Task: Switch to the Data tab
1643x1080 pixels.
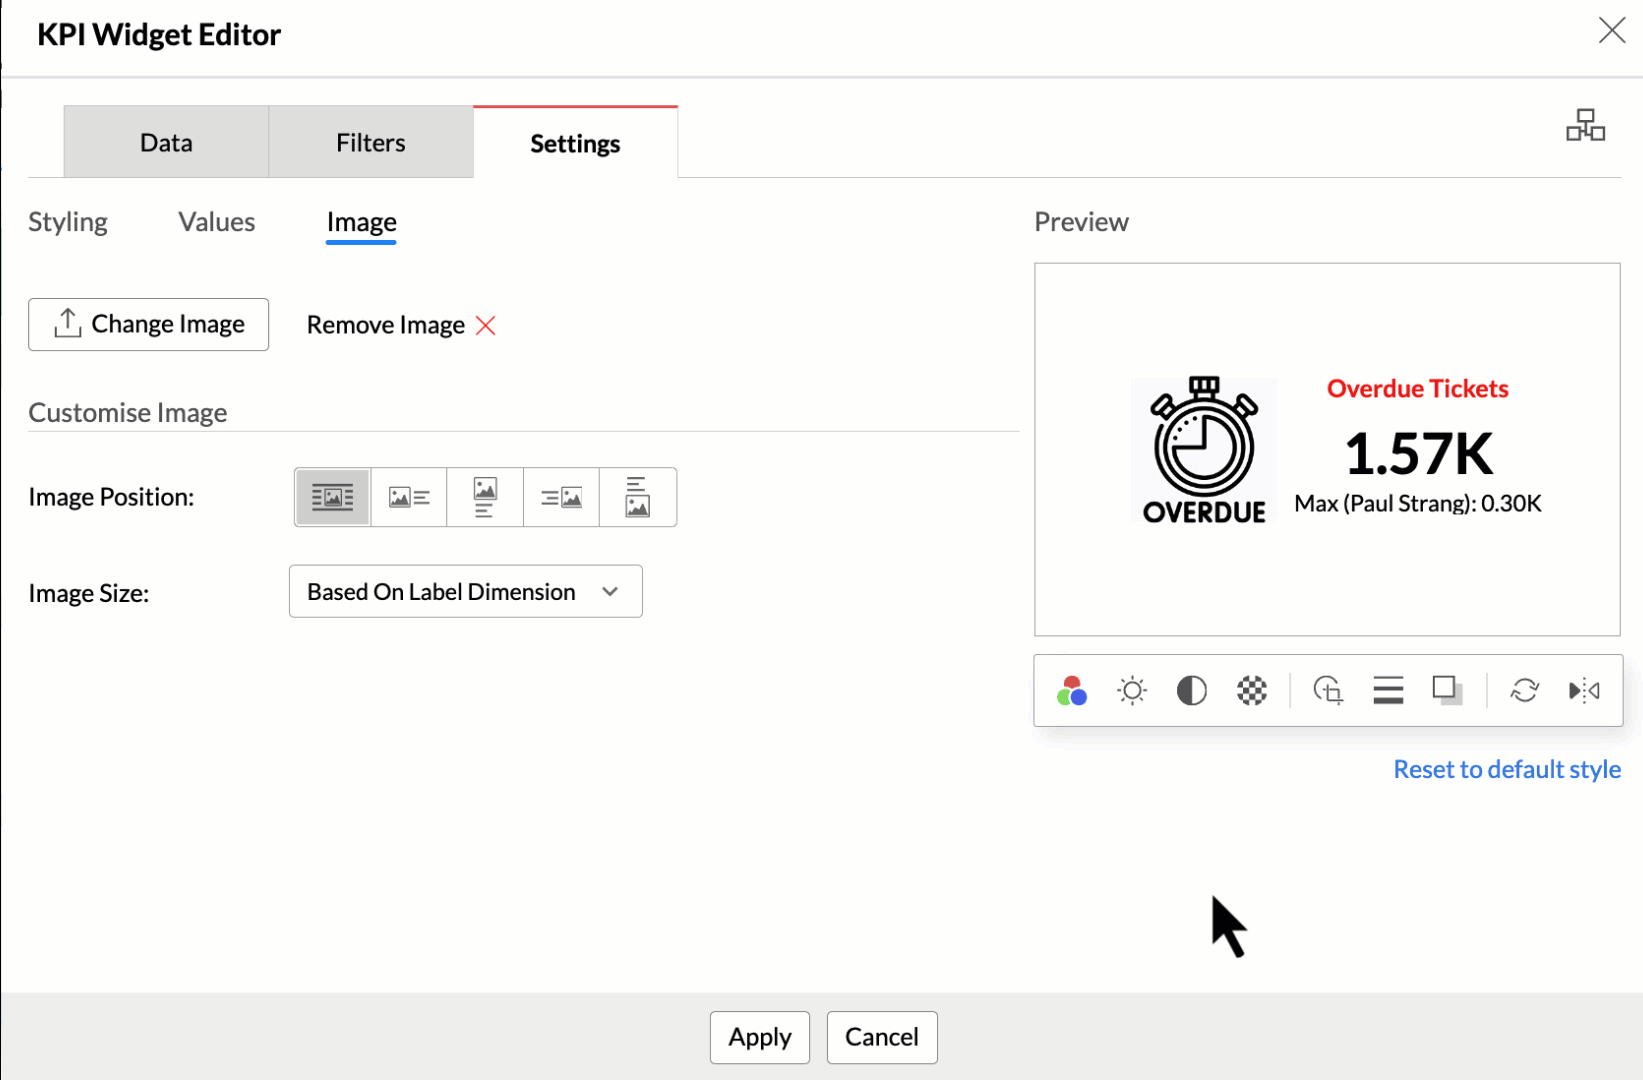Action: click(166, 142)
